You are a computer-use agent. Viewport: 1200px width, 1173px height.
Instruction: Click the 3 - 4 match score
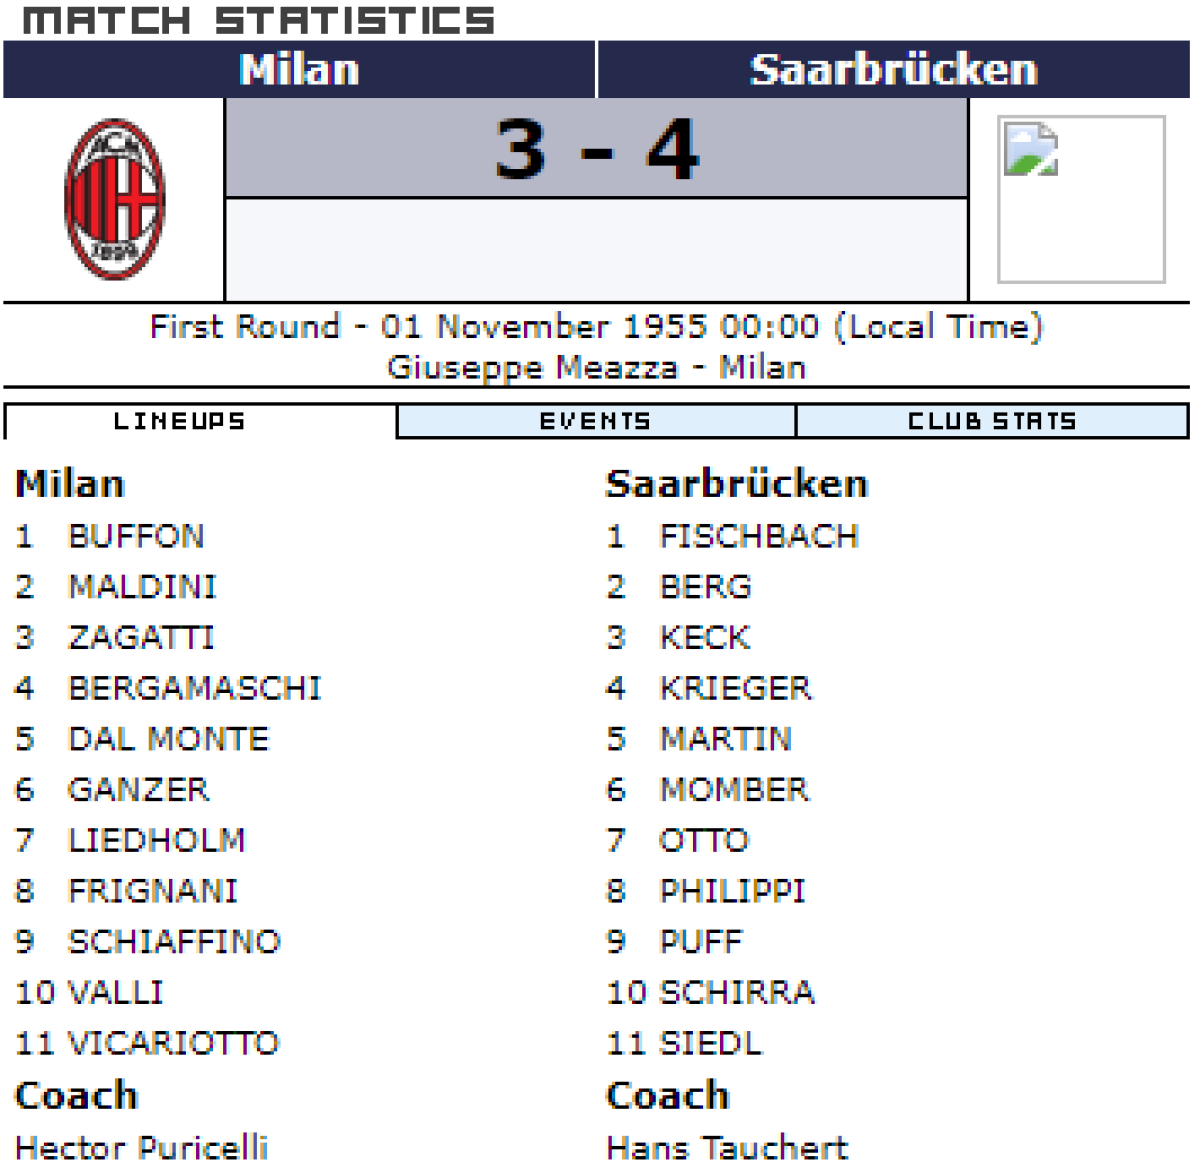click(x=597, y=150)
